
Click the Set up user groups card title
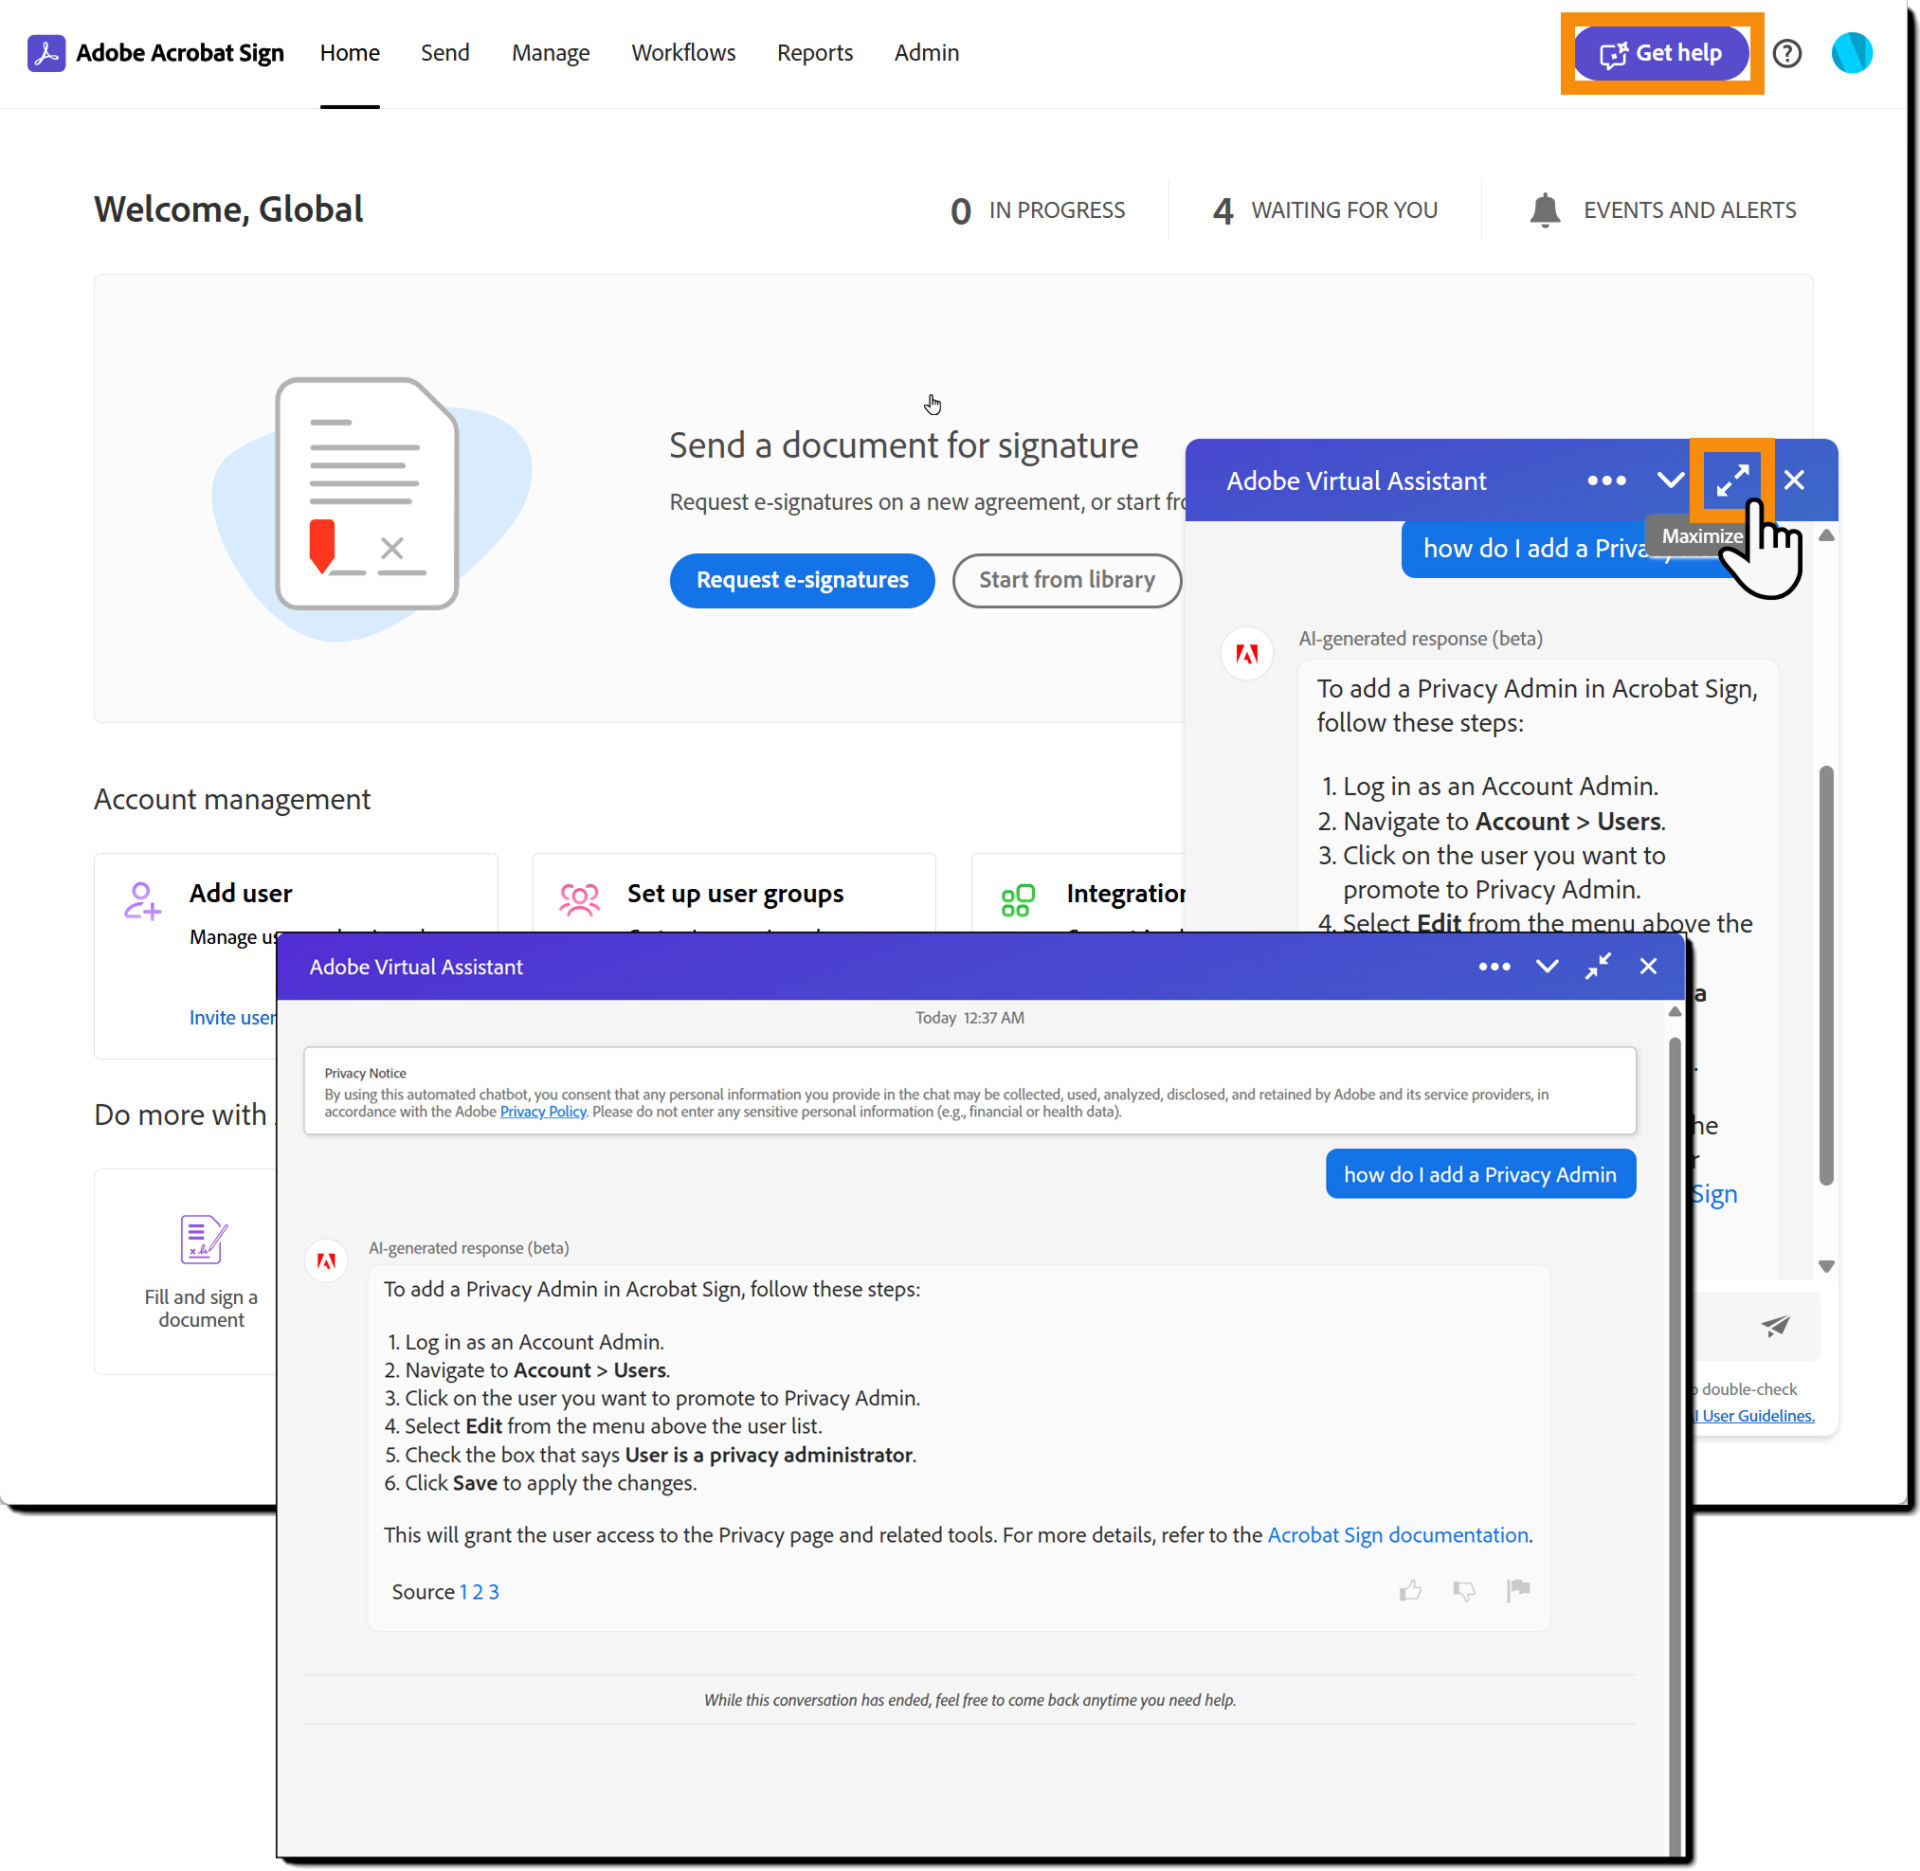coord(735,893)
